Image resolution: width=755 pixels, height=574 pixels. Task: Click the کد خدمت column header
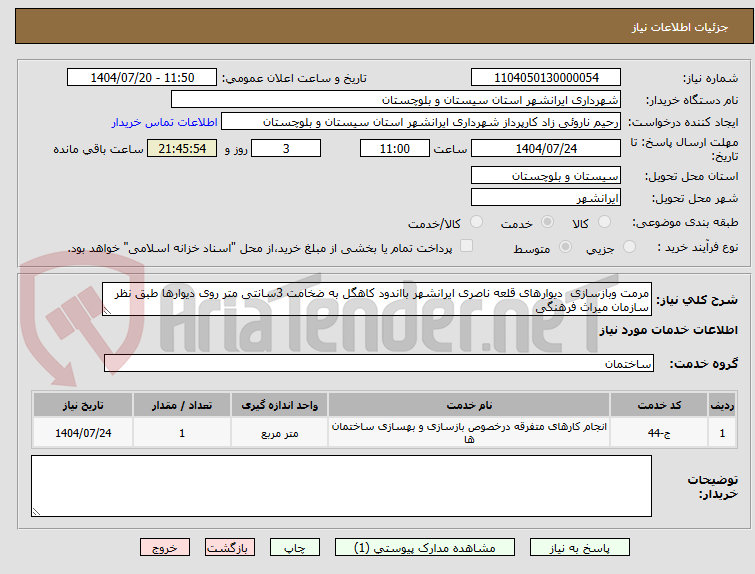click(x=659, y=405)
